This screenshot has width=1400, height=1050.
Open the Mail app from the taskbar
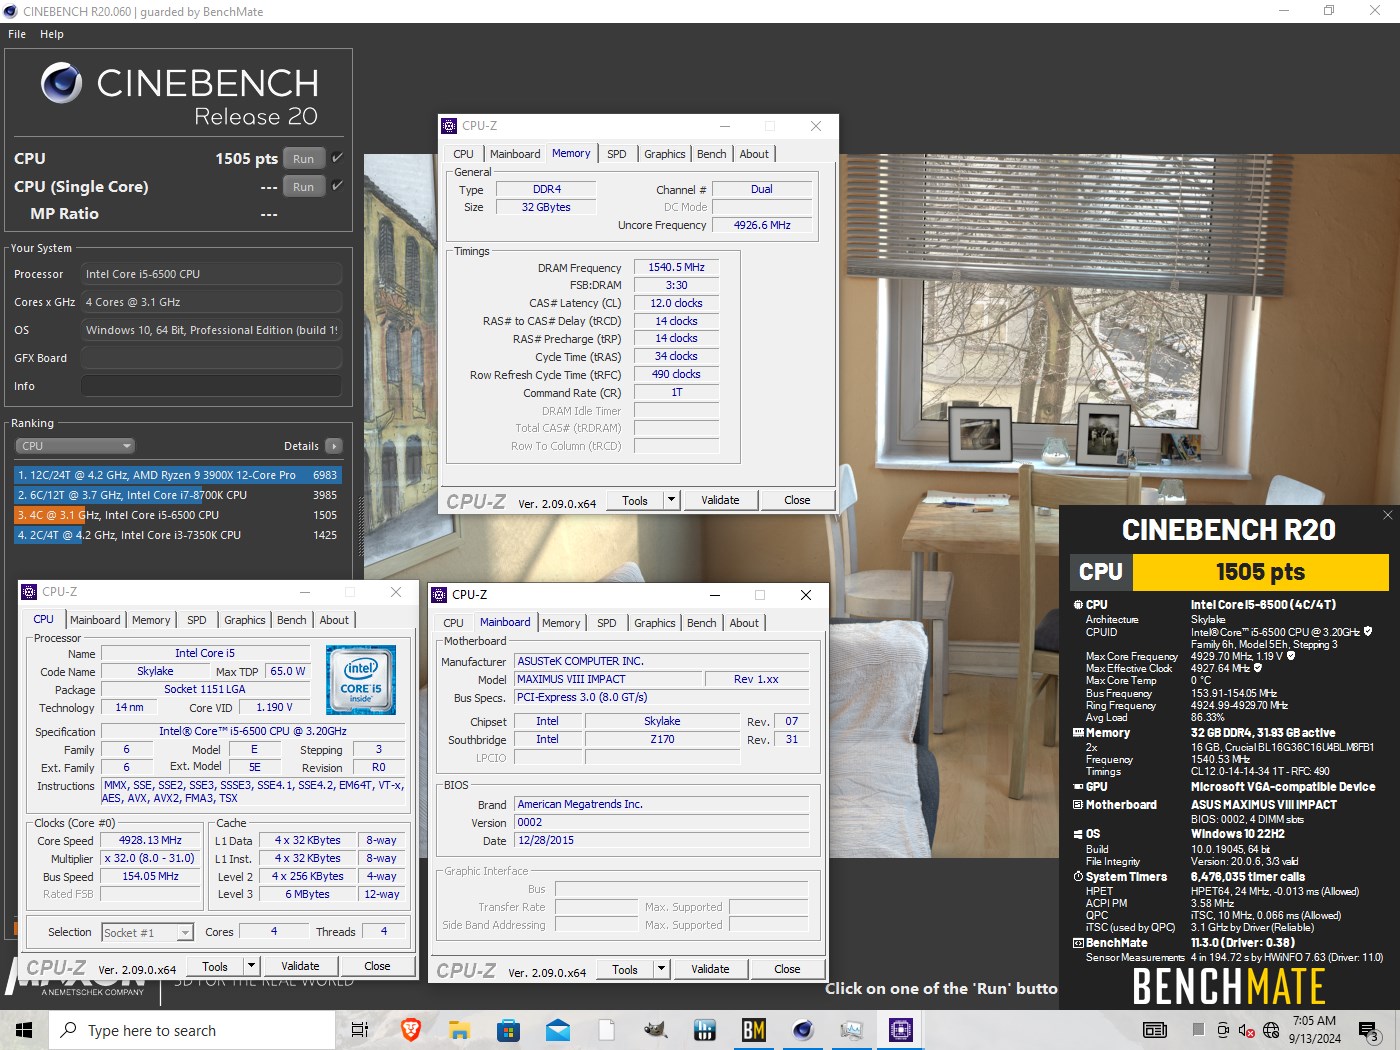pyautogui.click(x=558, y=1030)
